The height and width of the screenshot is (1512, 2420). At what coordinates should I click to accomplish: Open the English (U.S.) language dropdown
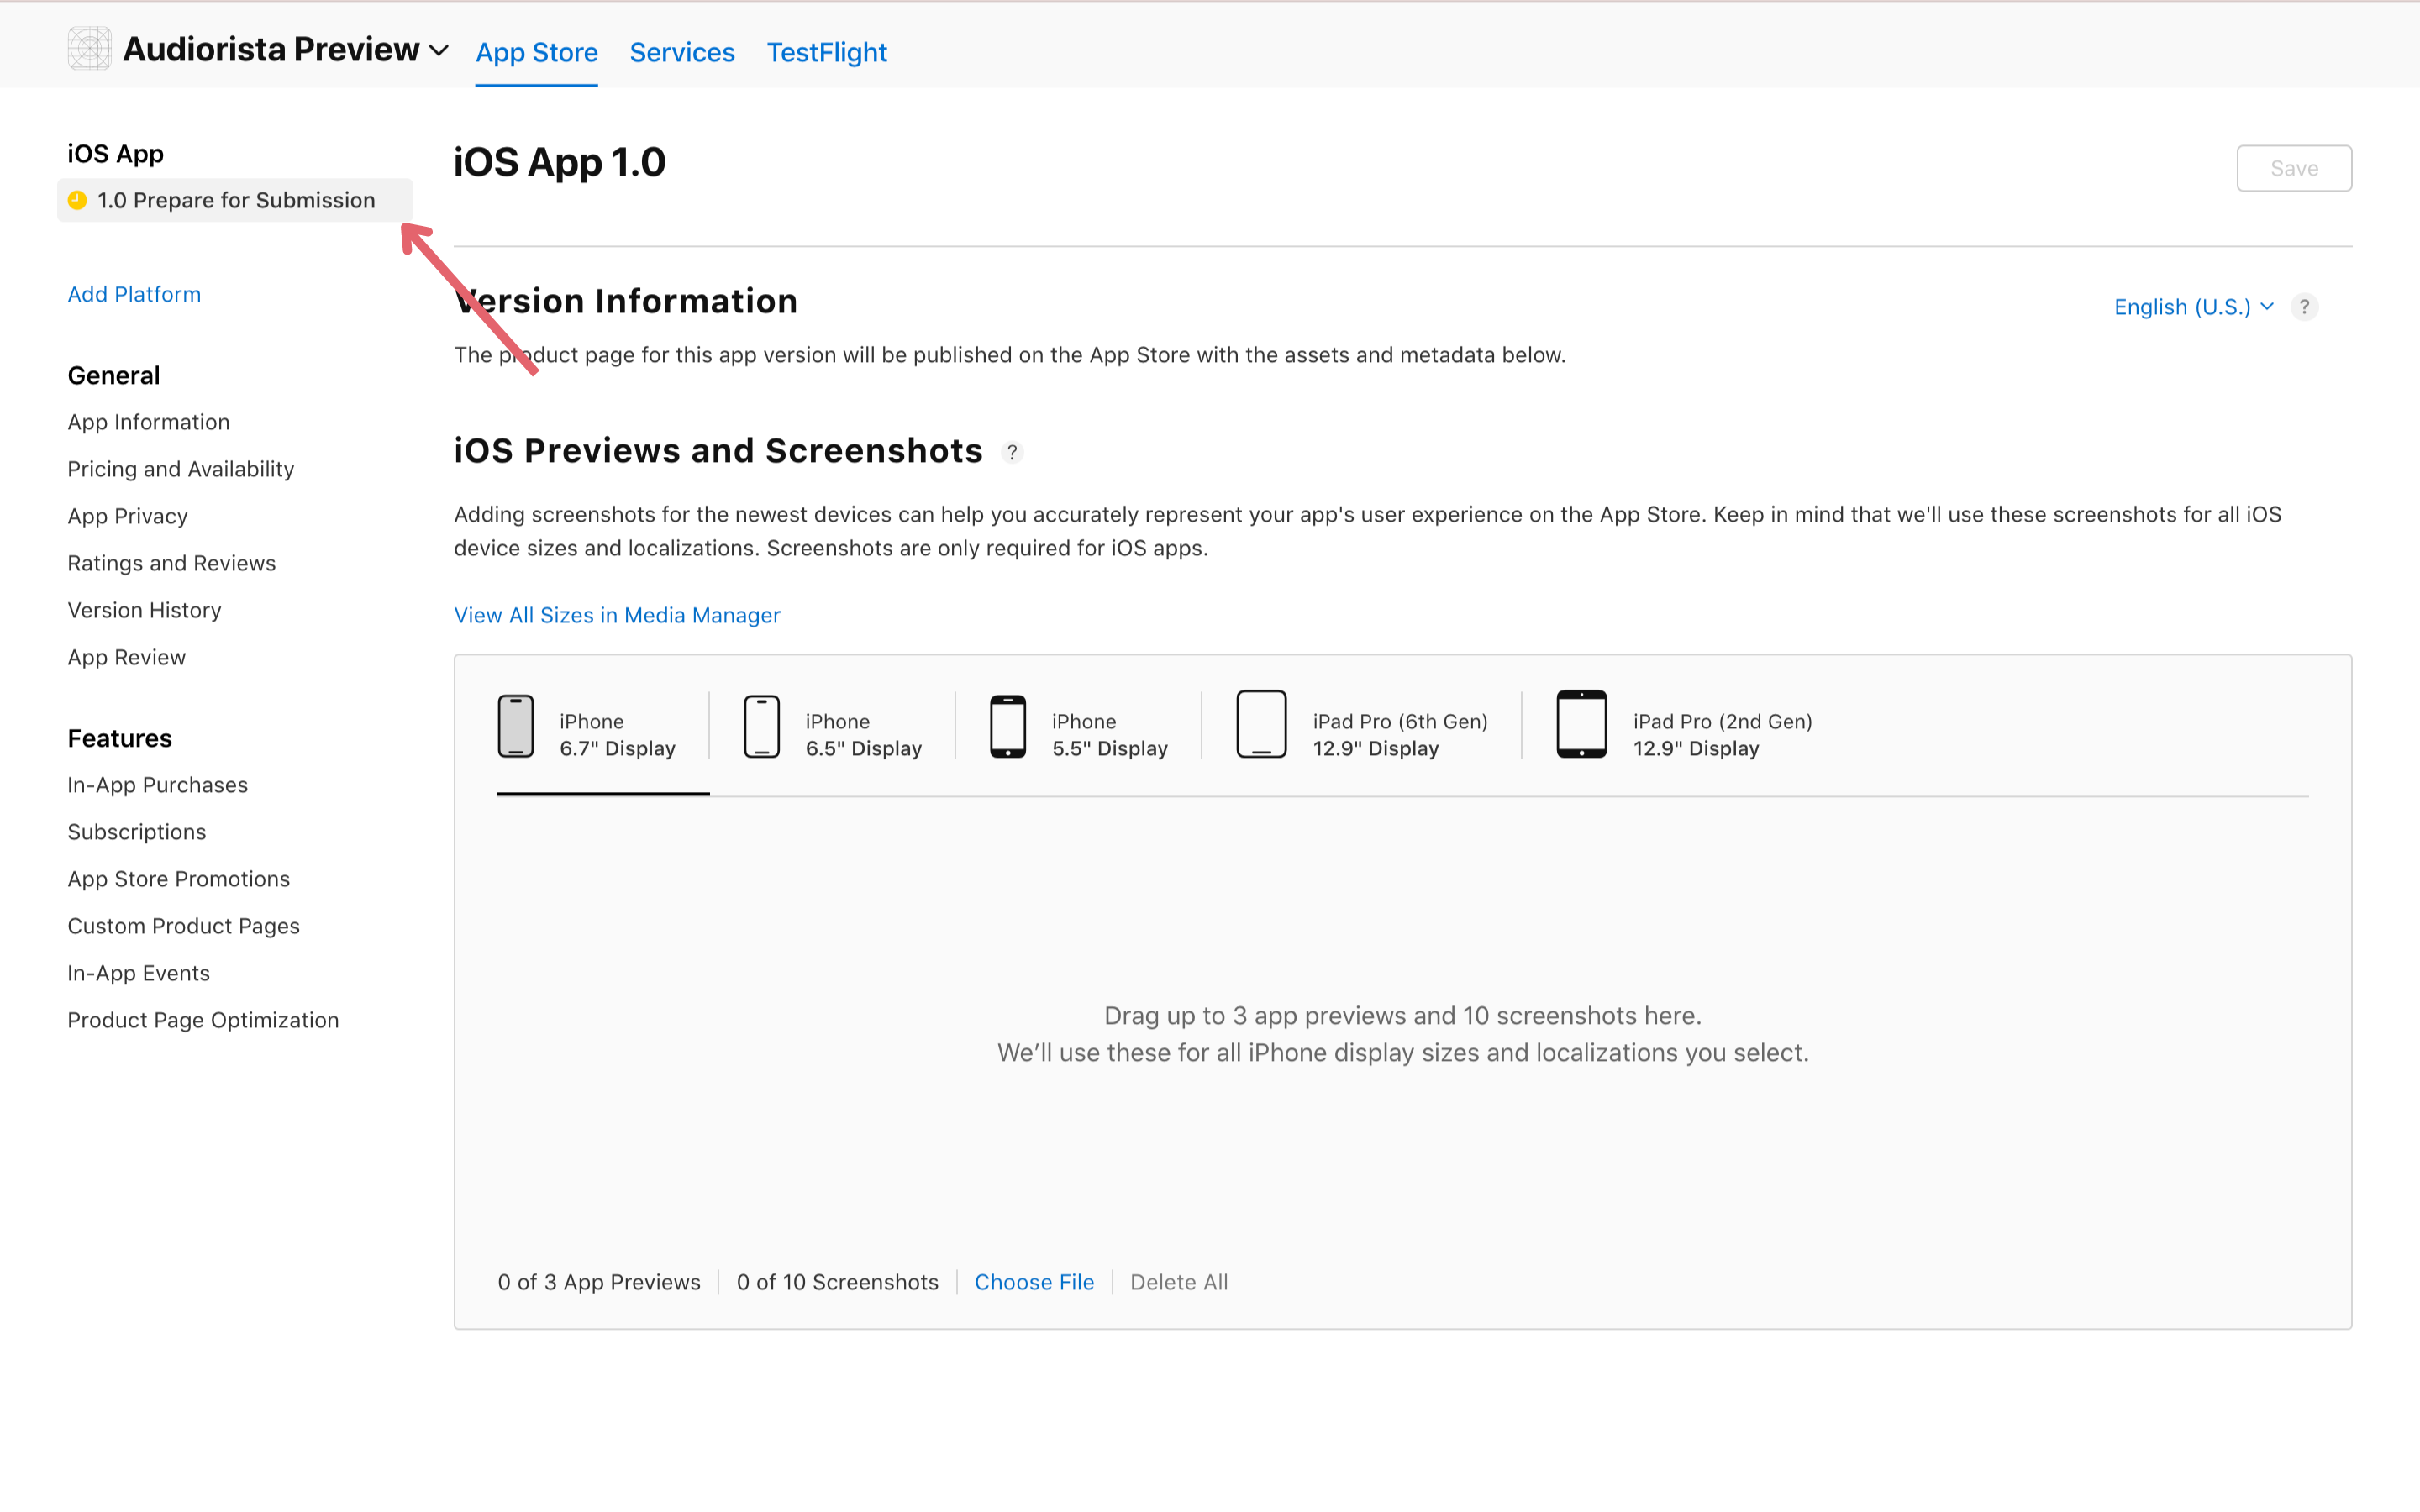[2194, 307]
